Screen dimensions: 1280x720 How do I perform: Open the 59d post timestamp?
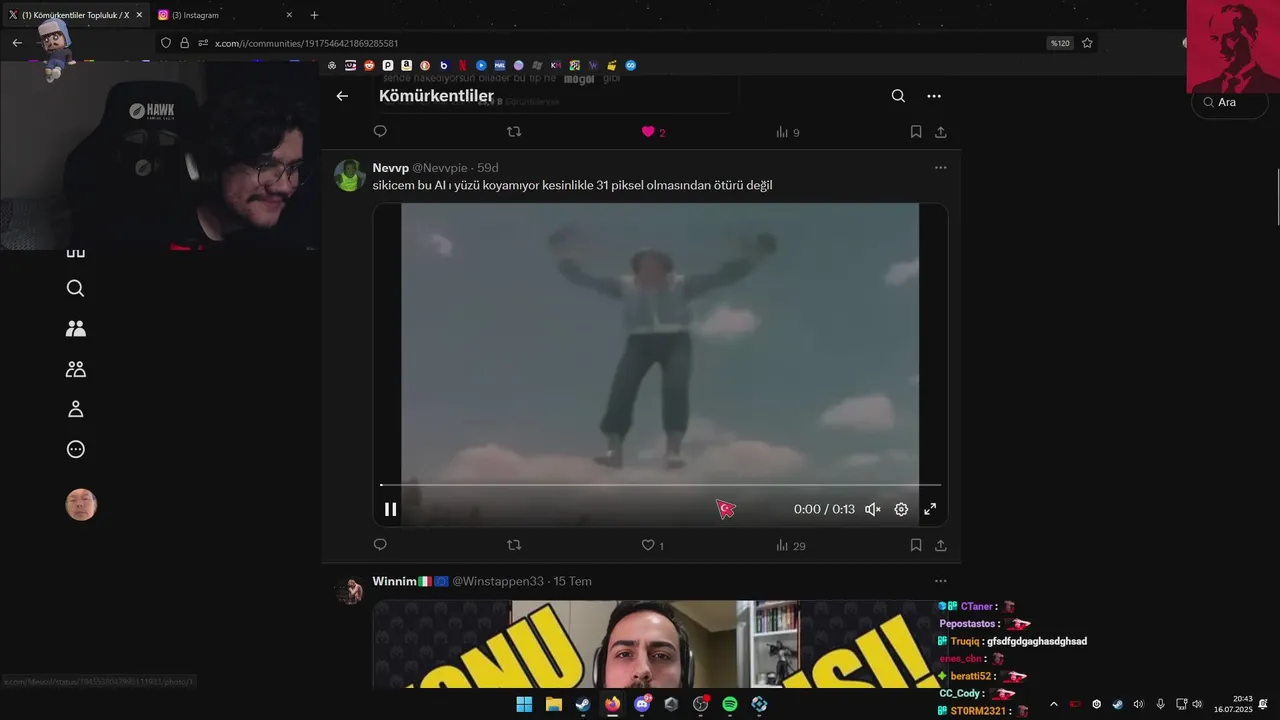(x=487, y=168)
